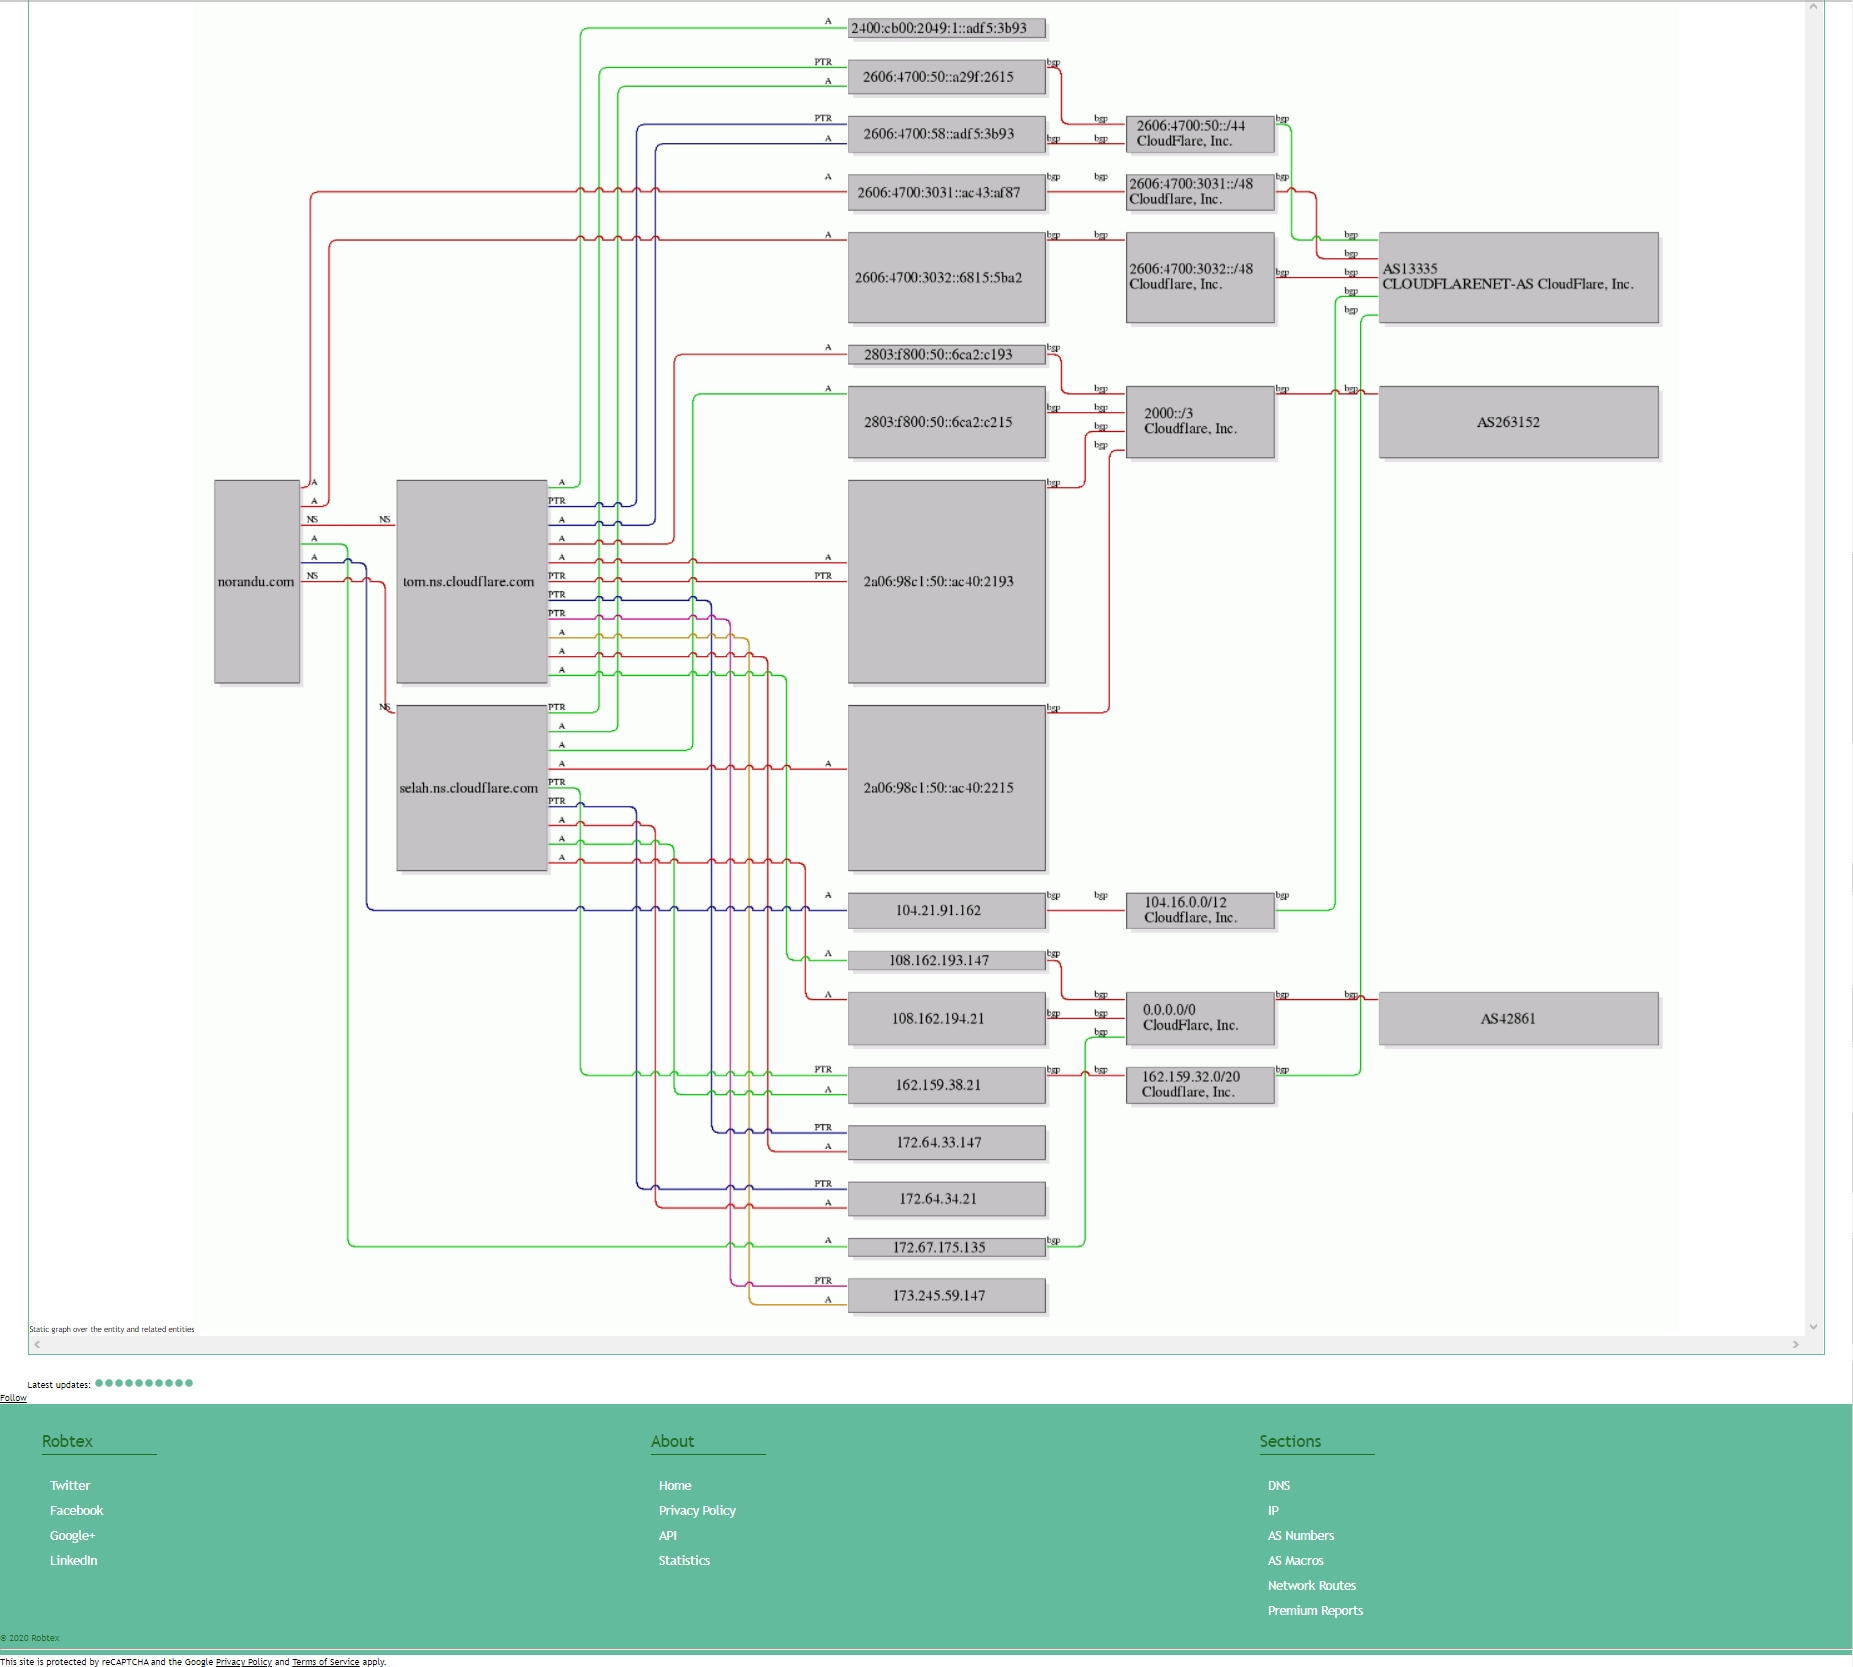Click the AS263152 node
Viewport: 1853px width, 1667px height.
pyautogui.click(x=1519, y=422)
